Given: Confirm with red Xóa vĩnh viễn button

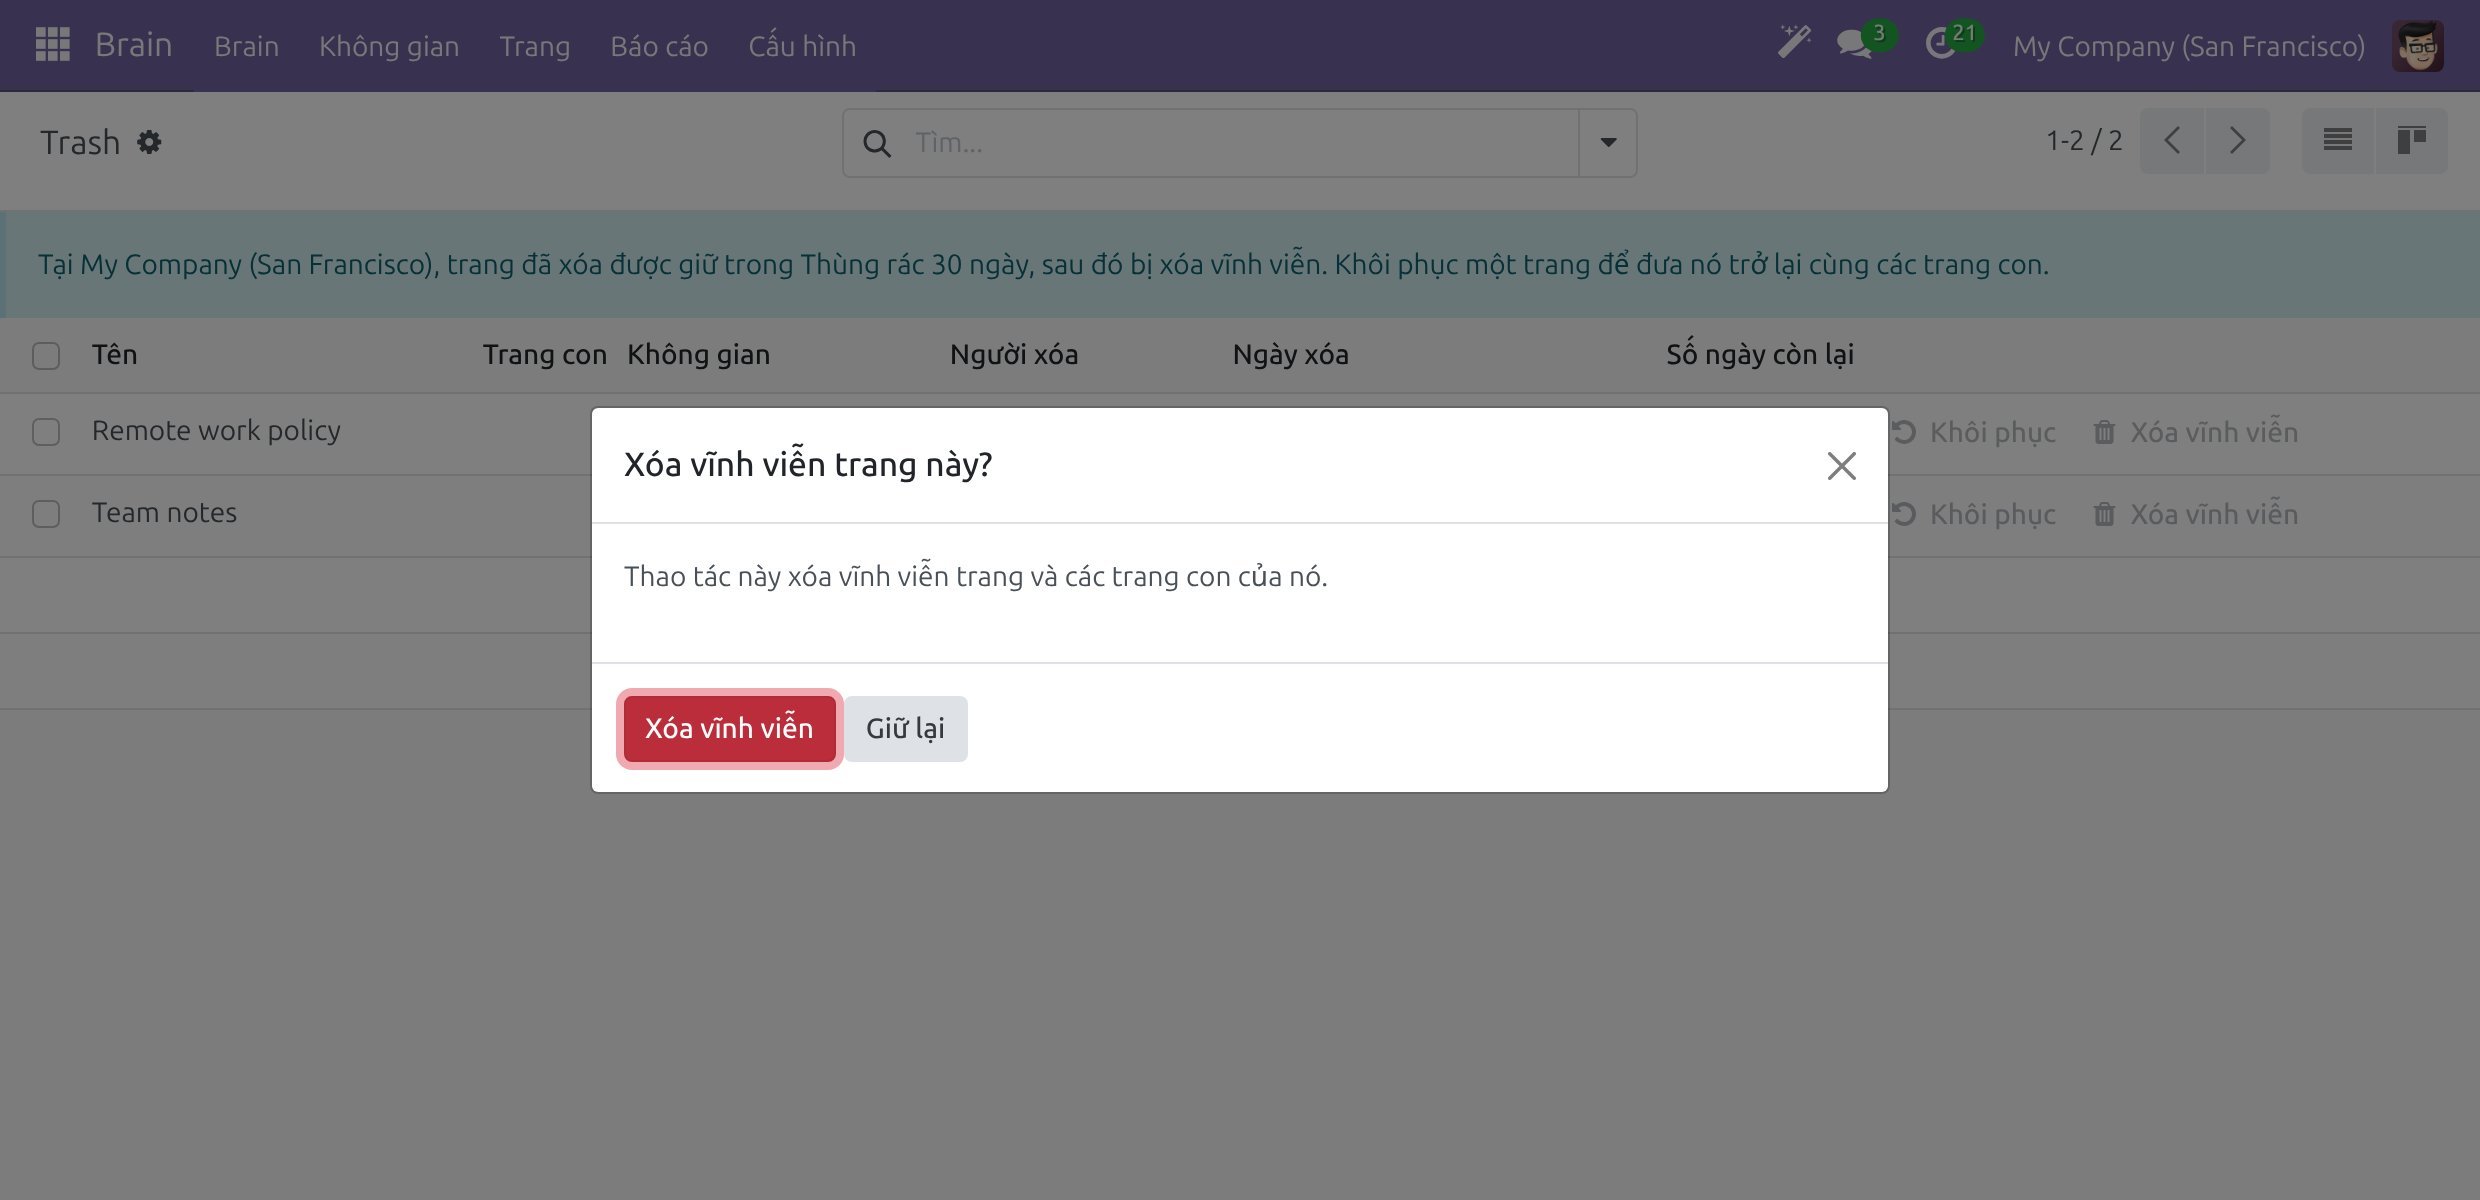Looking at the screenshot, I should tap(729, 728).
